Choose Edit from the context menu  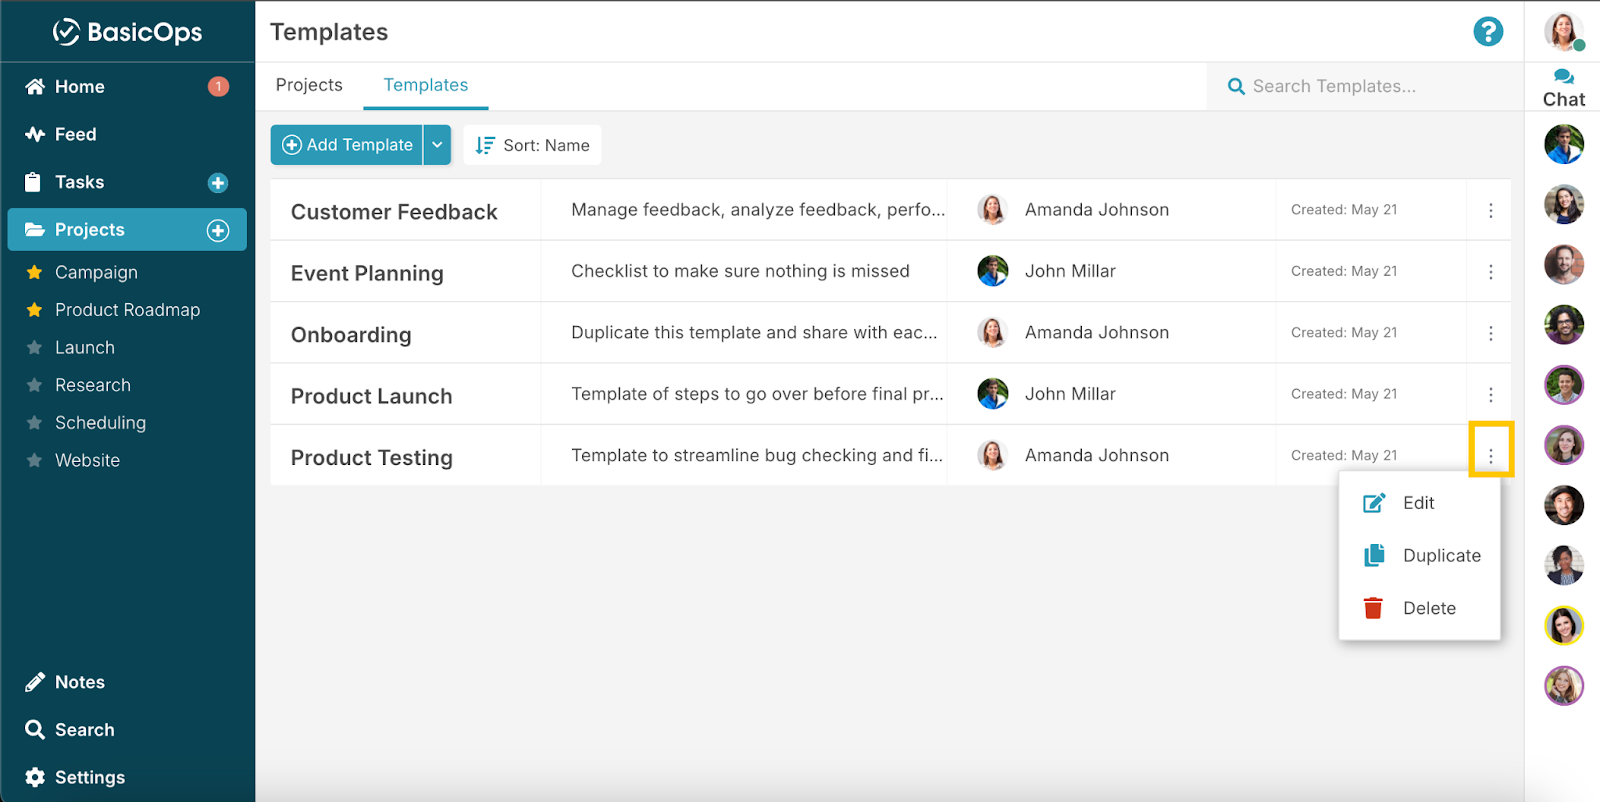click(x=1419, y=503)
